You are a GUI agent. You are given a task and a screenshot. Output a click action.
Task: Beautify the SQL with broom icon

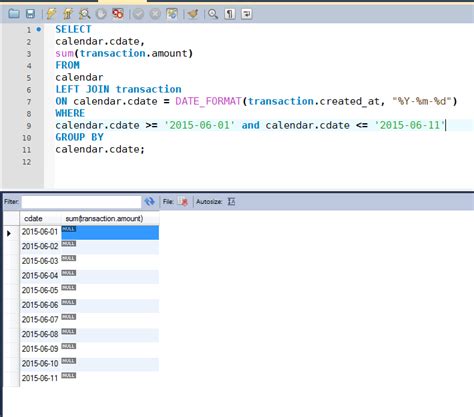point(193,14)
